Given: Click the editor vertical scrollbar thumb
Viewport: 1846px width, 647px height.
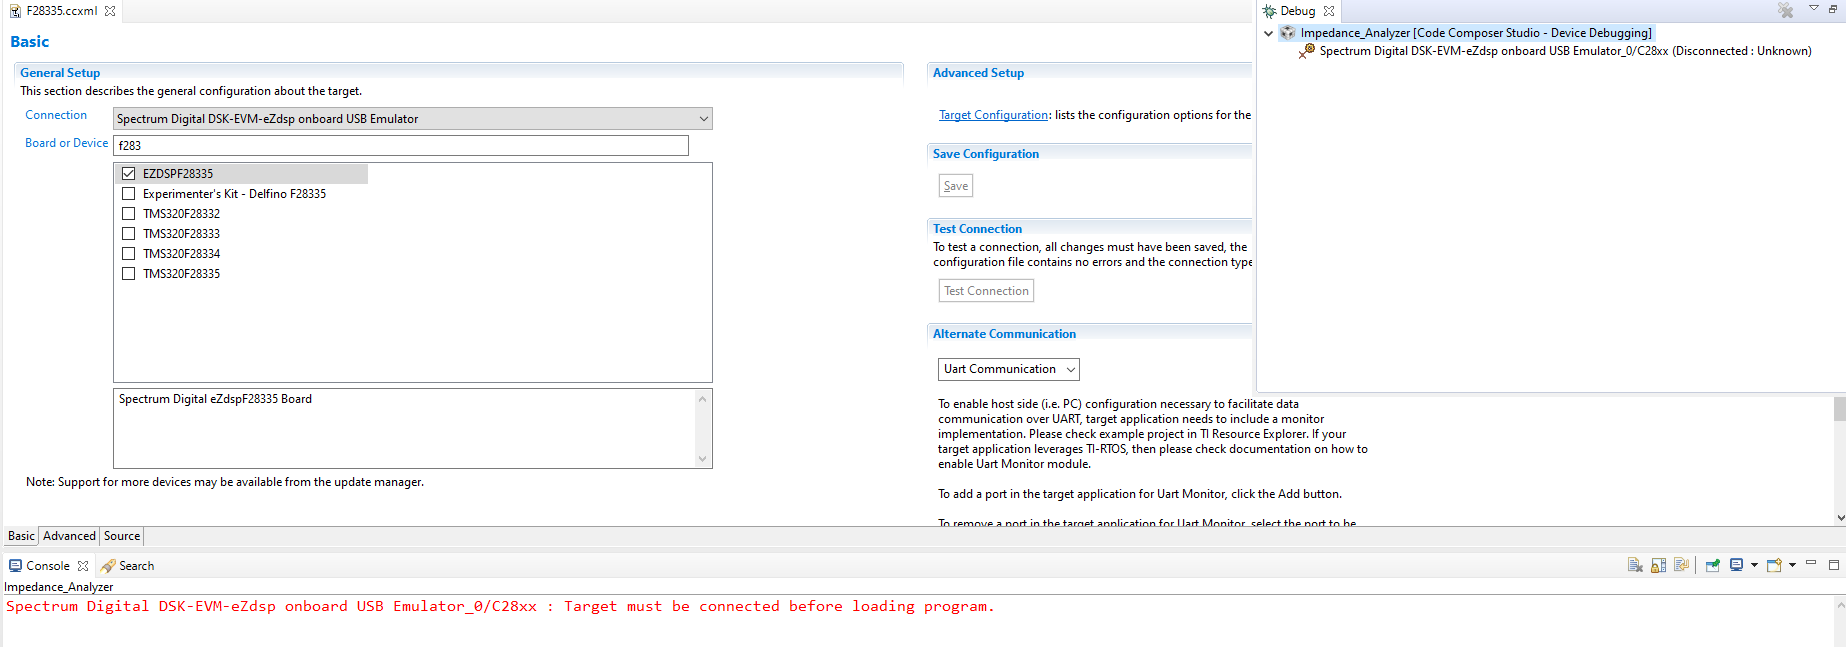Looking at the screenshot, I should tap(1839, 408).
